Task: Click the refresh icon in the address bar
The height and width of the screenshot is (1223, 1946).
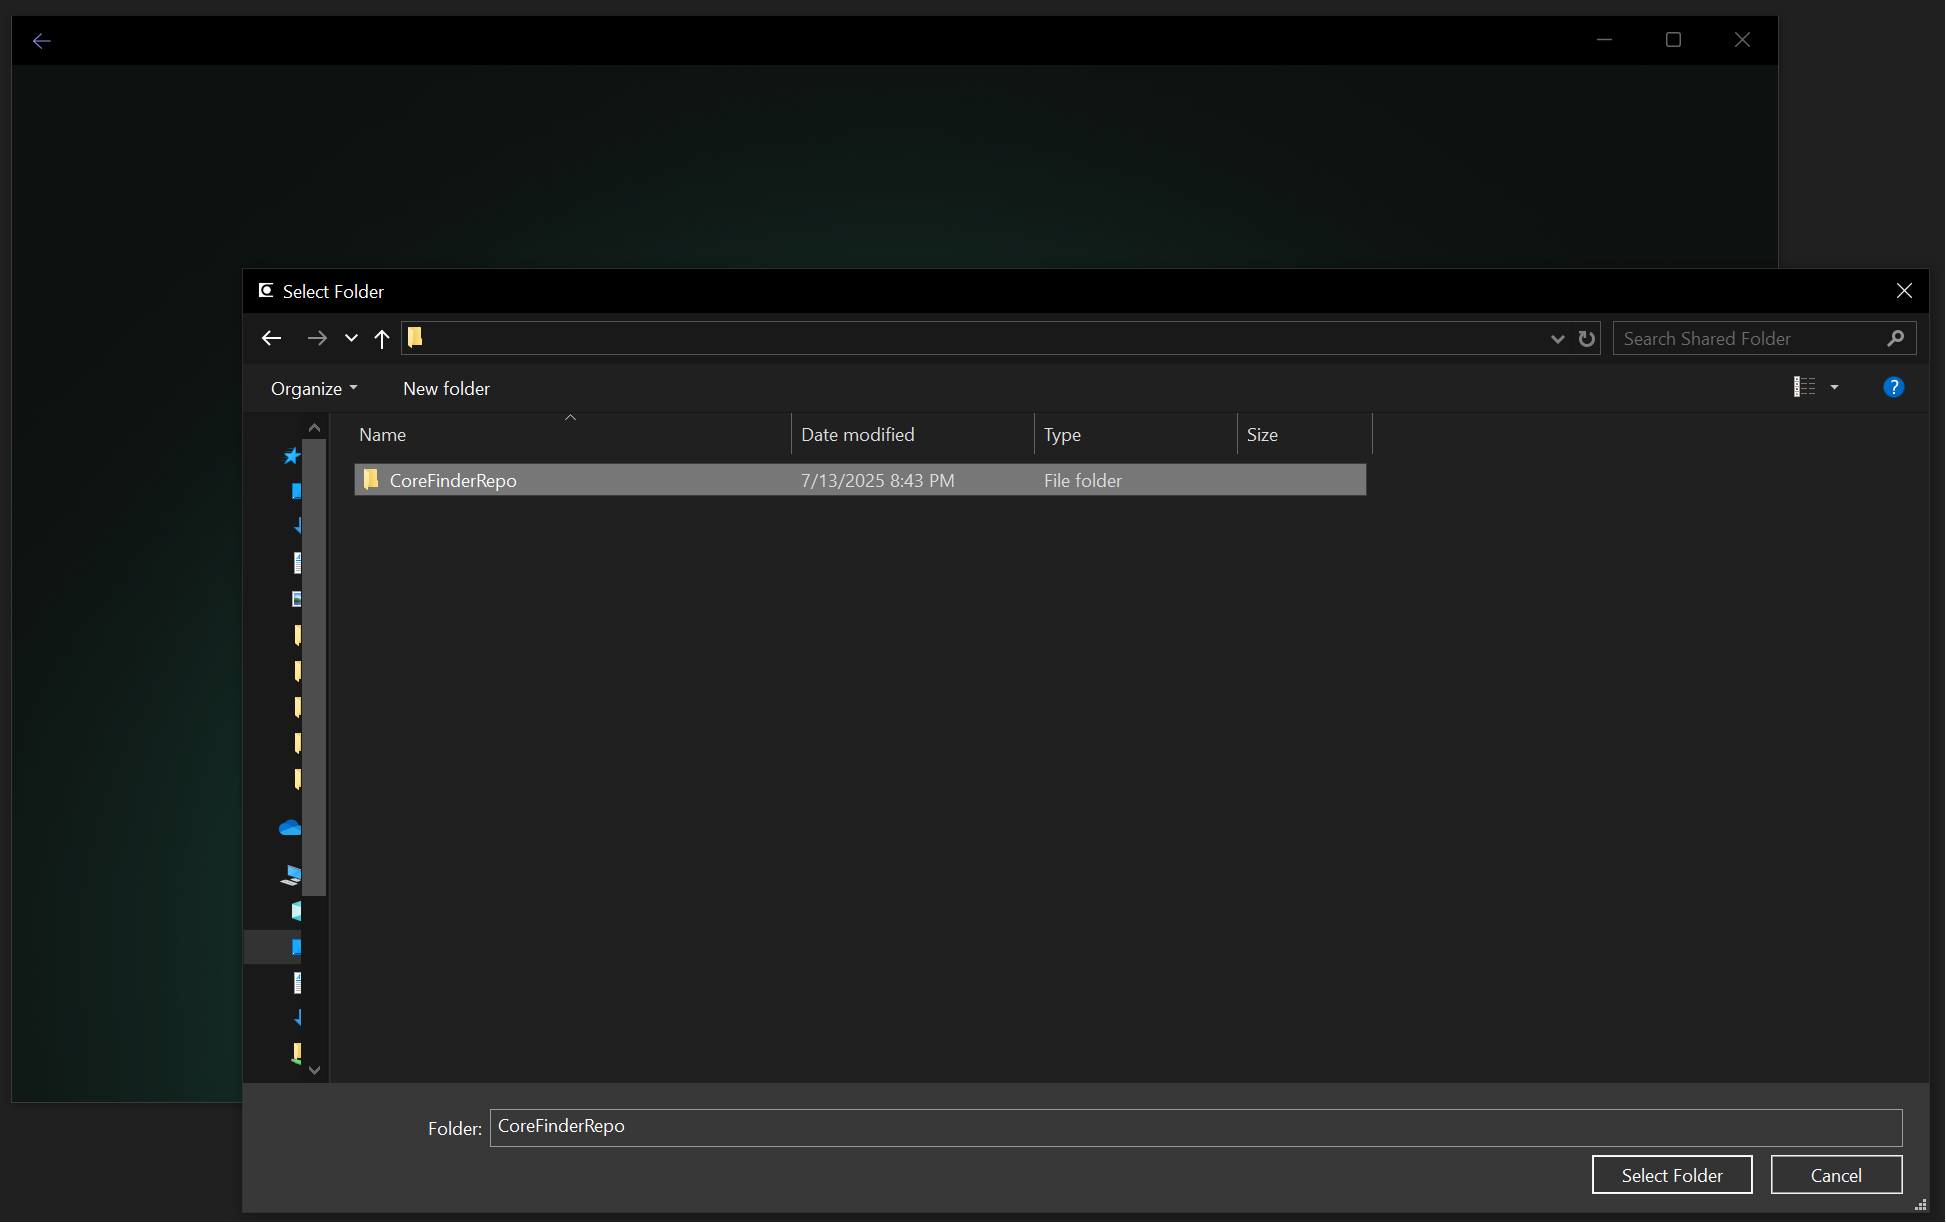Action: coord(1587,338)
